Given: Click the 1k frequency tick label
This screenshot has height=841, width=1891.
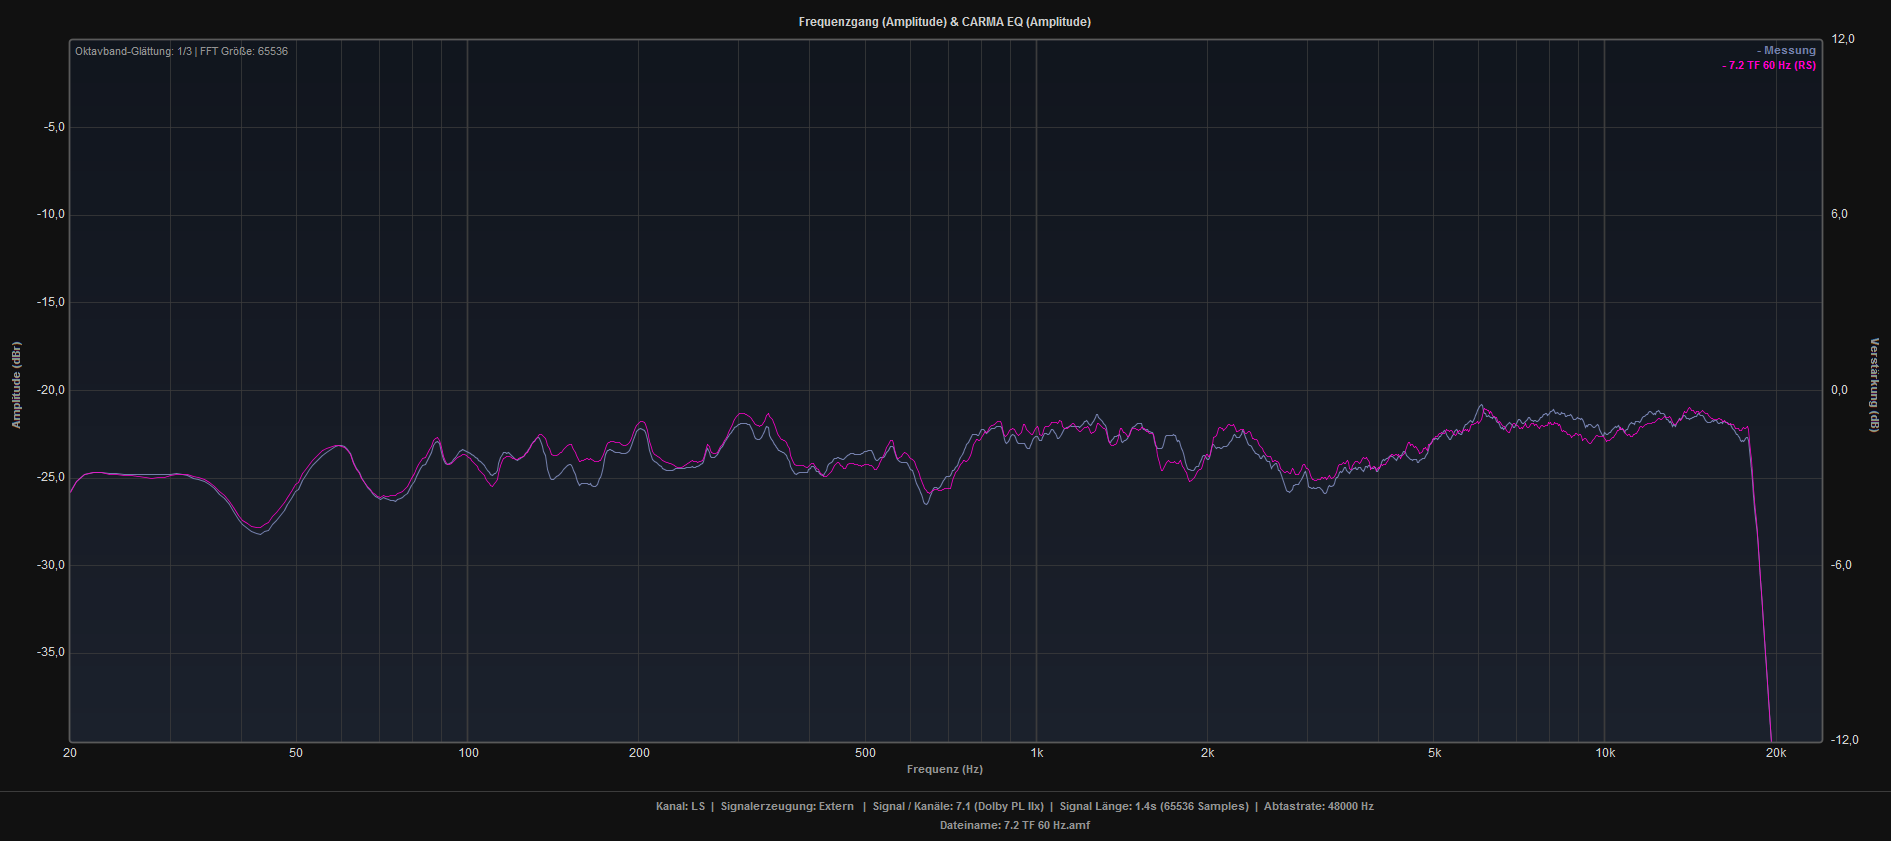Looking at the screenshot, I should tap(1037, 753).
